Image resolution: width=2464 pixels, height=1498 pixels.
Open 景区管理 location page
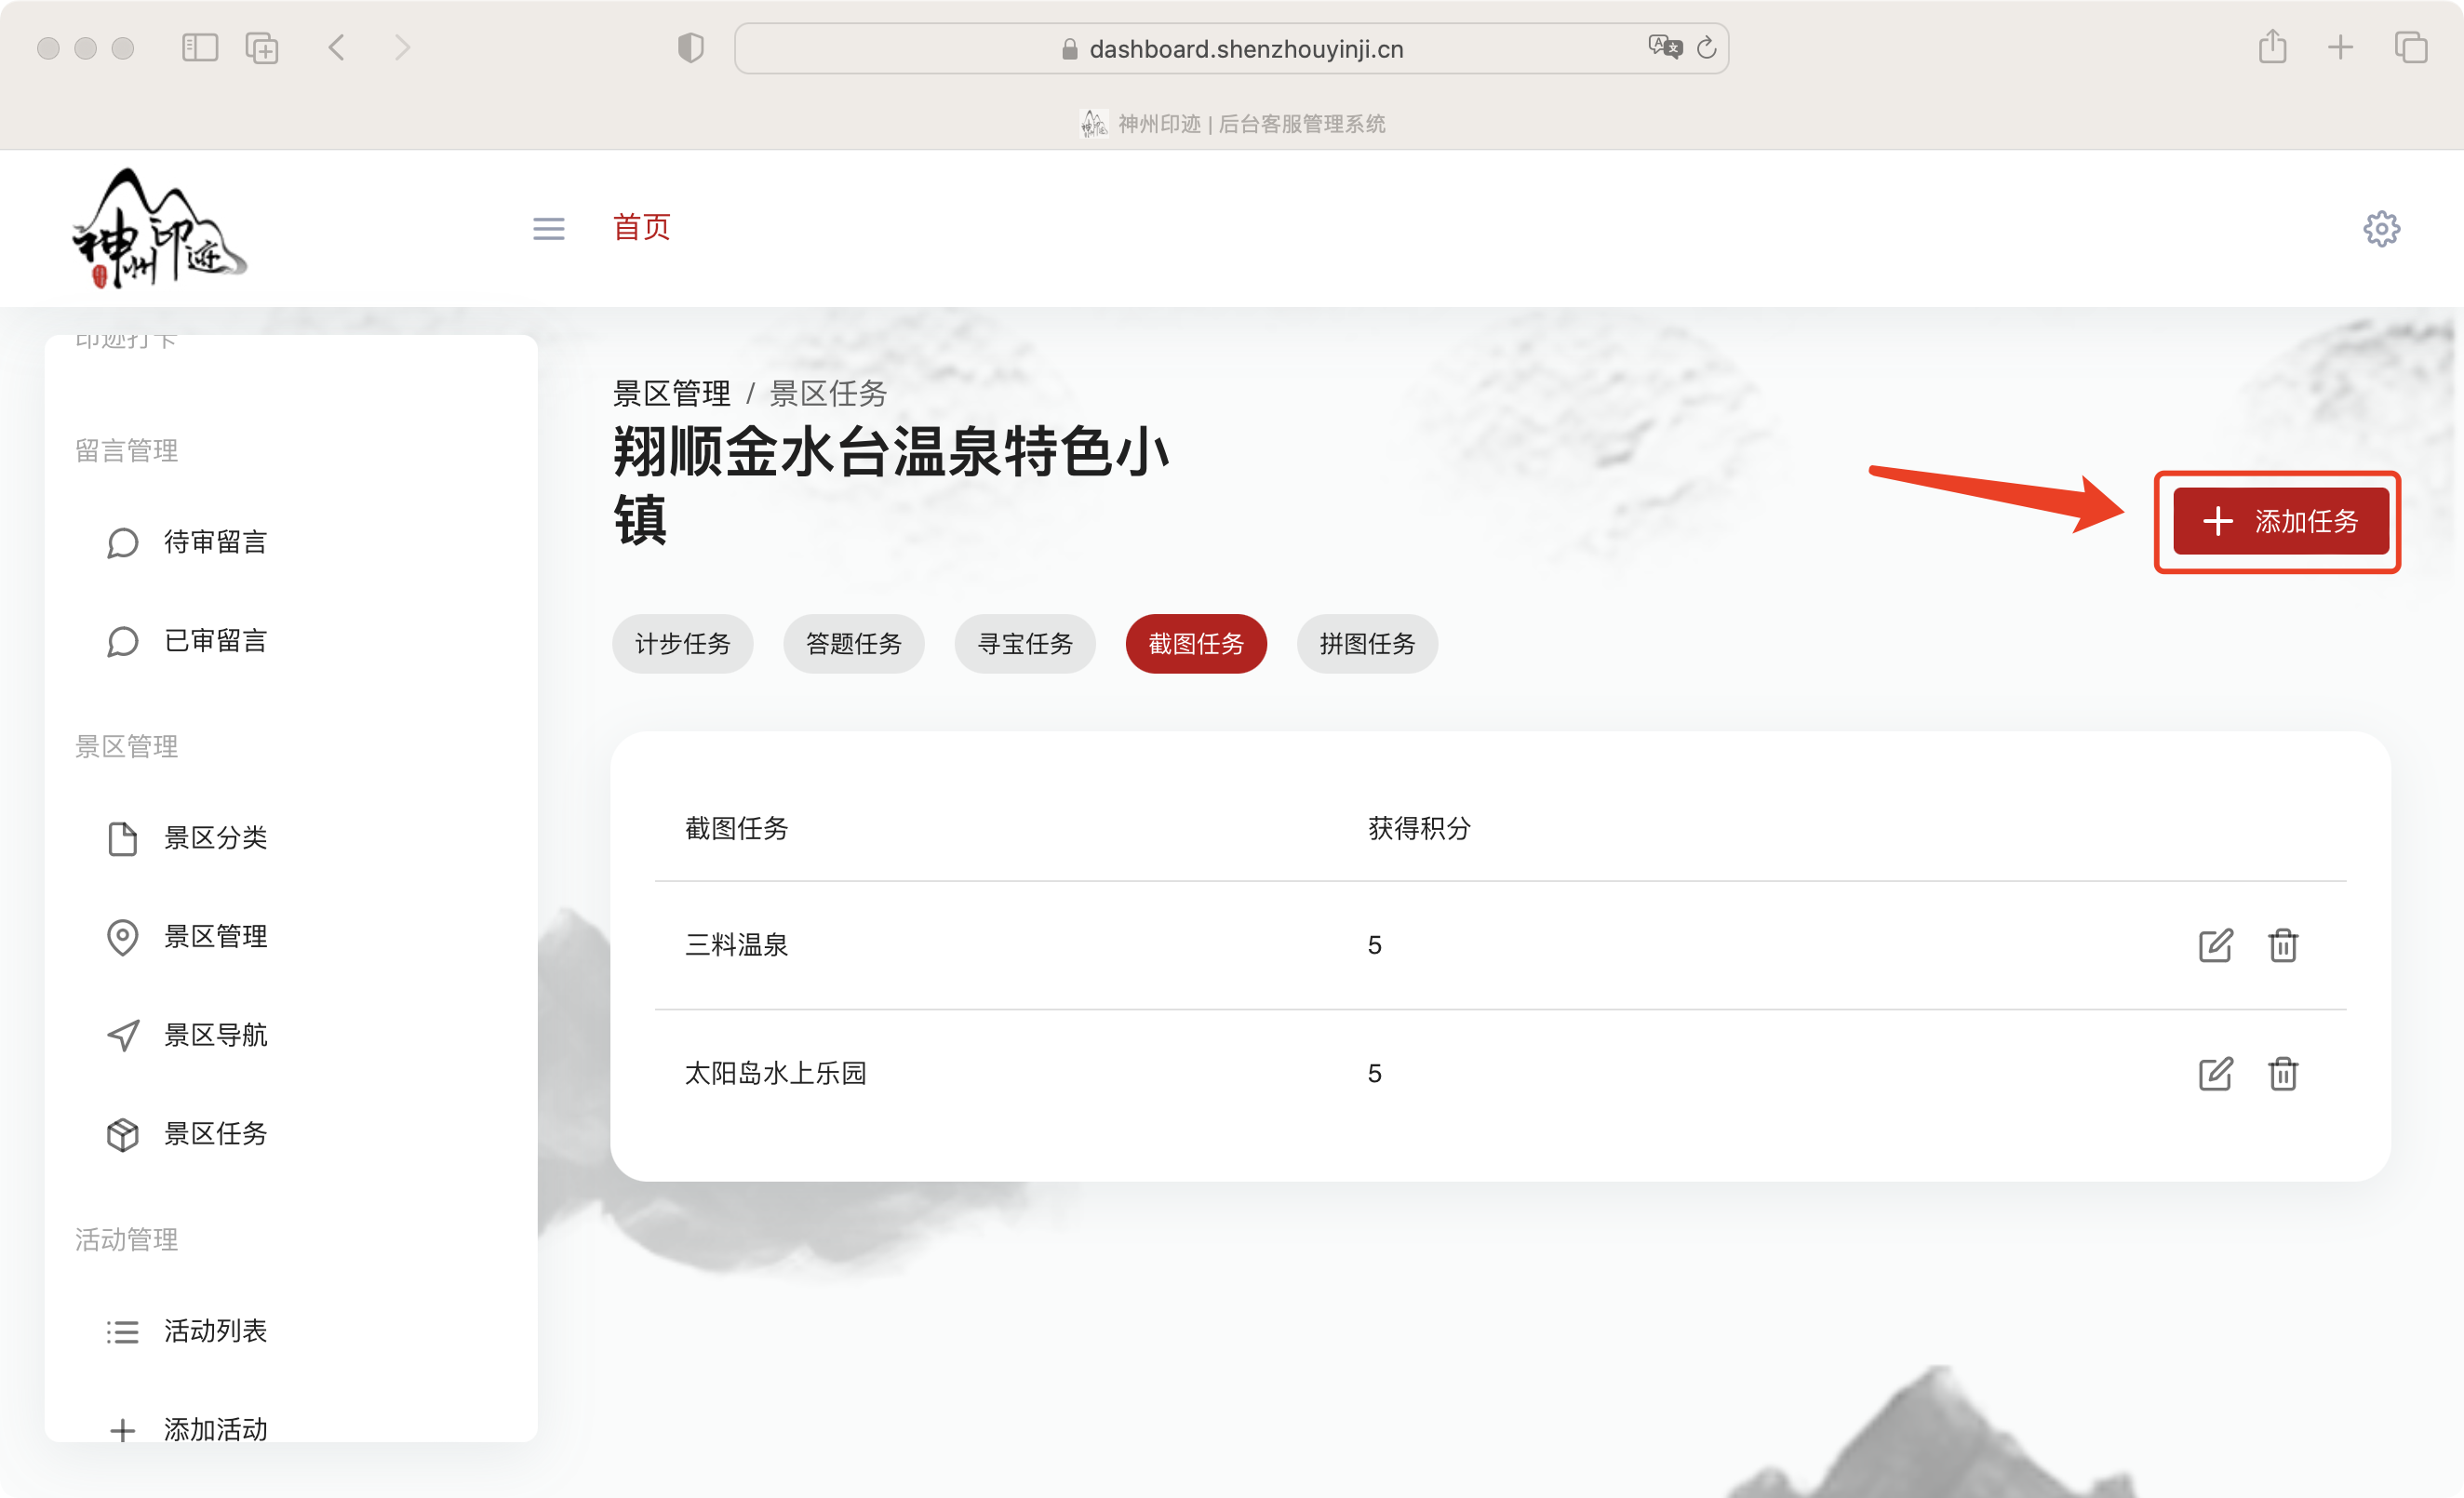tap(216, 937)
